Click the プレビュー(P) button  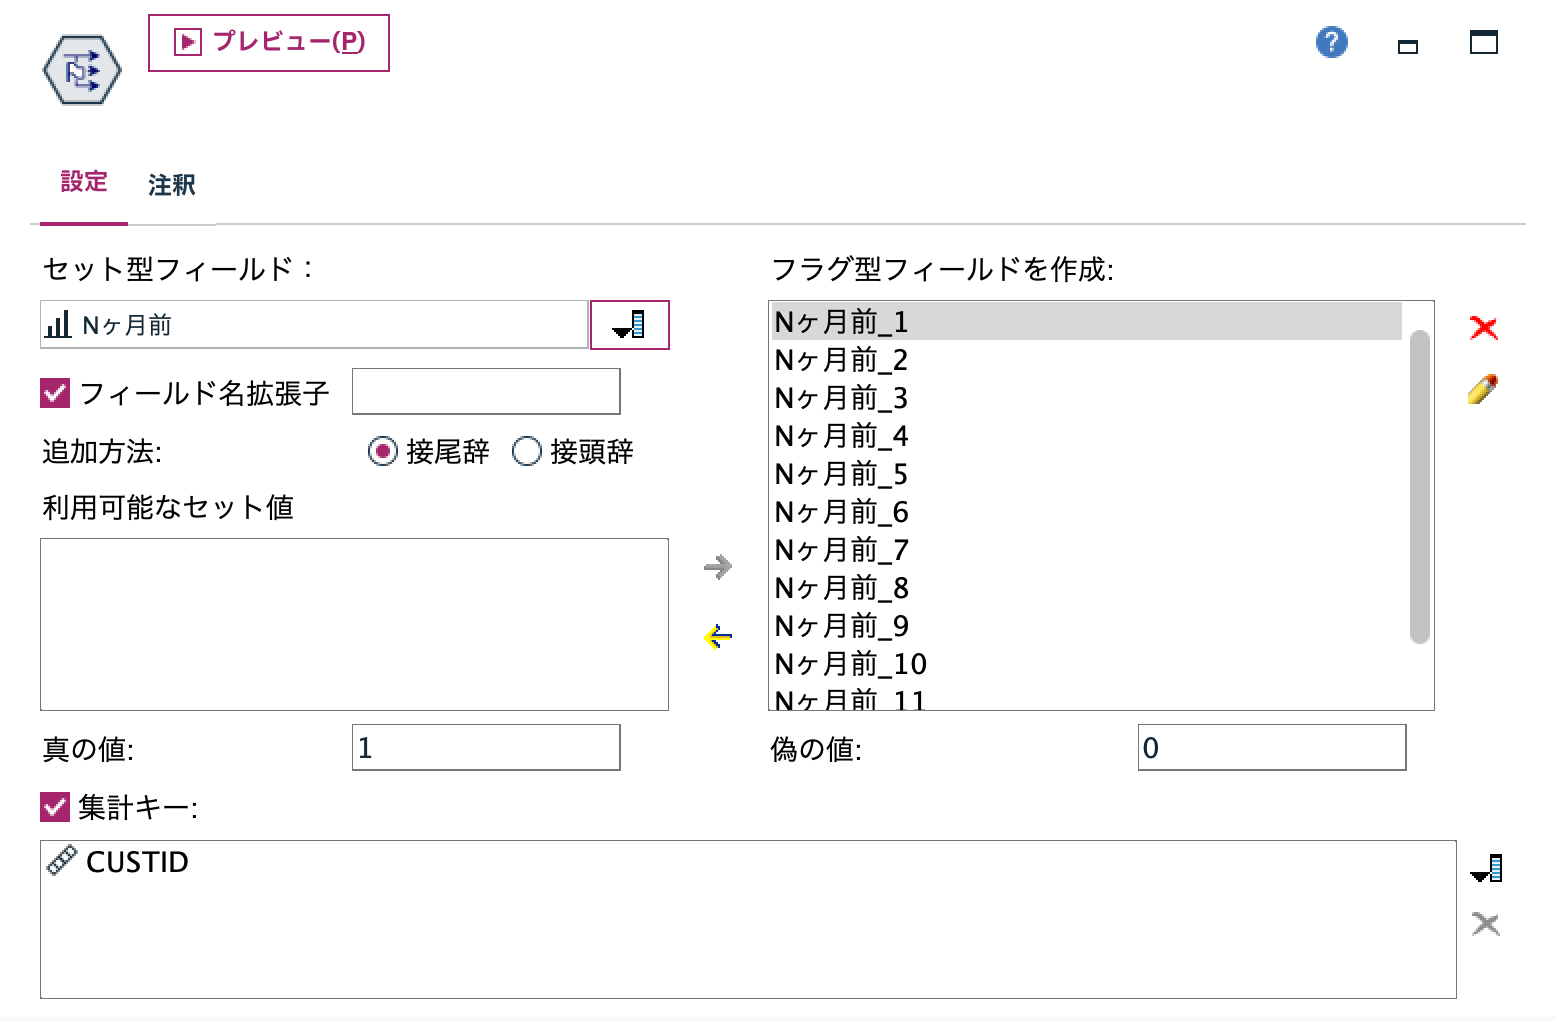[269, 42]
